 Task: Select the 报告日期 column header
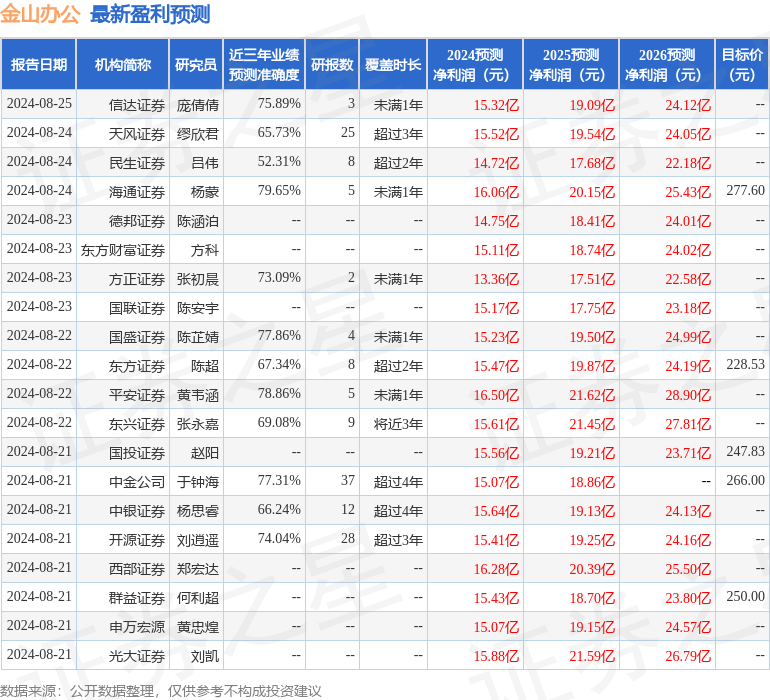point(39,64)
